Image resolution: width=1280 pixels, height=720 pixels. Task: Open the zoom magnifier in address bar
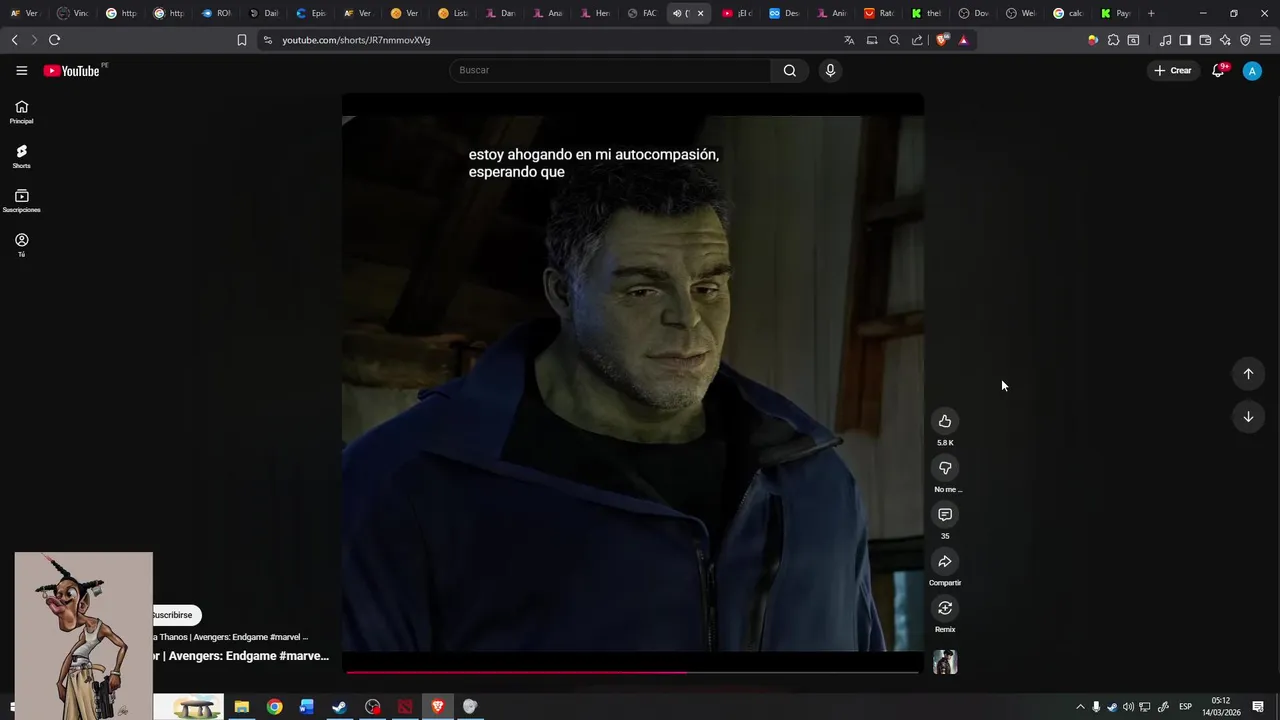tap(894, 40)
